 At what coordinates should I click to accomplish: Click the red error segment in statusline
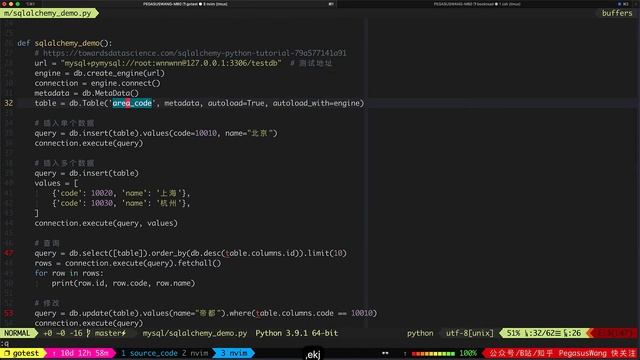[x=613, y=333]
